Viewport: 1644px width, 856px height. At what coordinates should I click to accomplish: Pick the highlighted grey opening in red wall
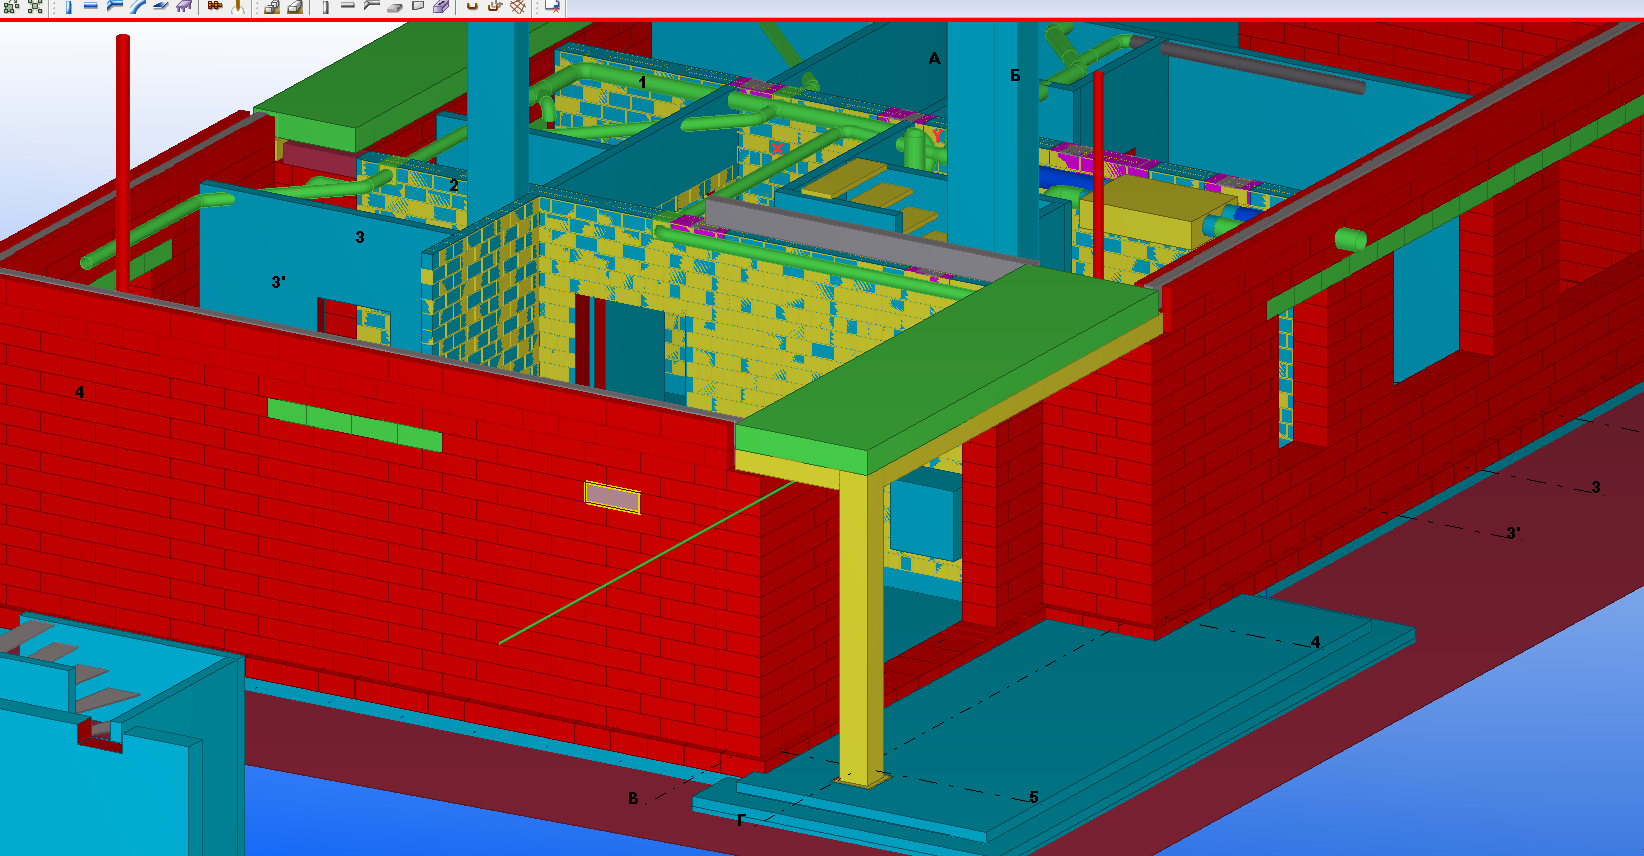pos(612,497)
